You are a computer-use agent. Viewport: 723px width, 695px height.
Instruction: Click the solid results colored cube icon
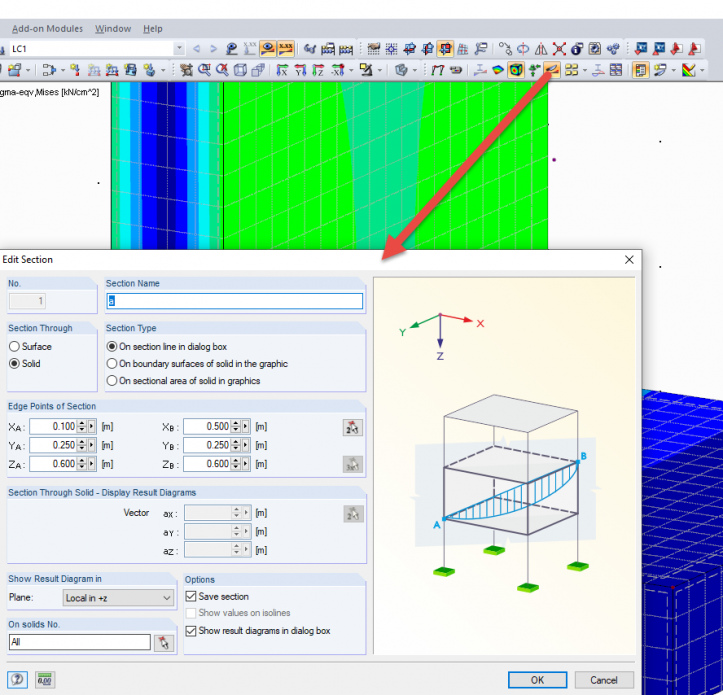click(516, 70)
